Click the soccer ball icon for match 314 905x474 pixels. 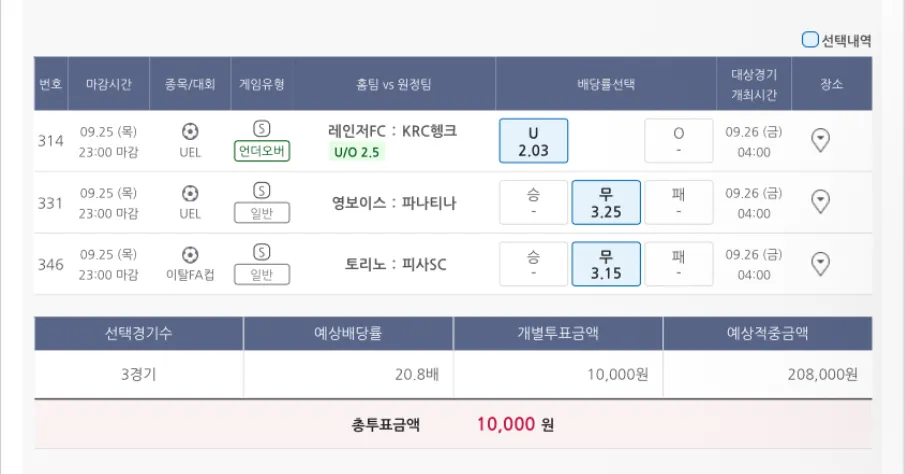coord(190,130)
